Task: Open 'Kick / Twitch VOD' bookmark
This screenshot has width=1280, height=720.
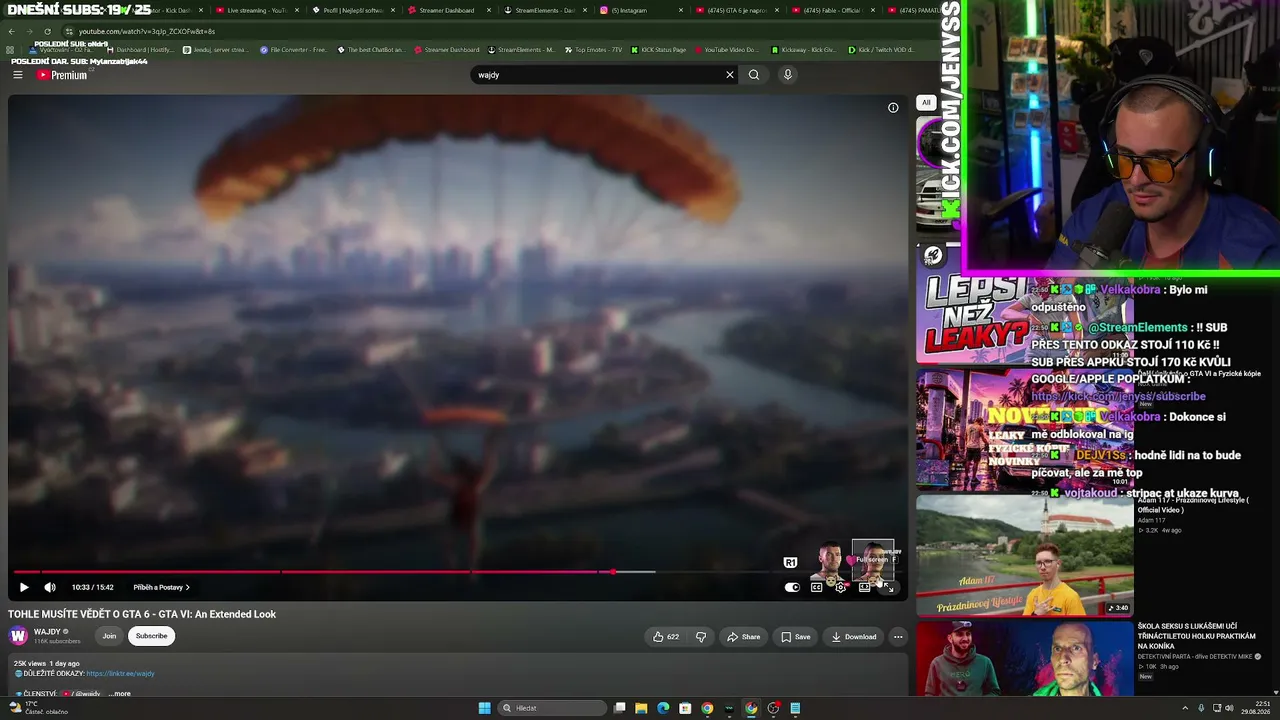Action: click(x=880, y=50)
